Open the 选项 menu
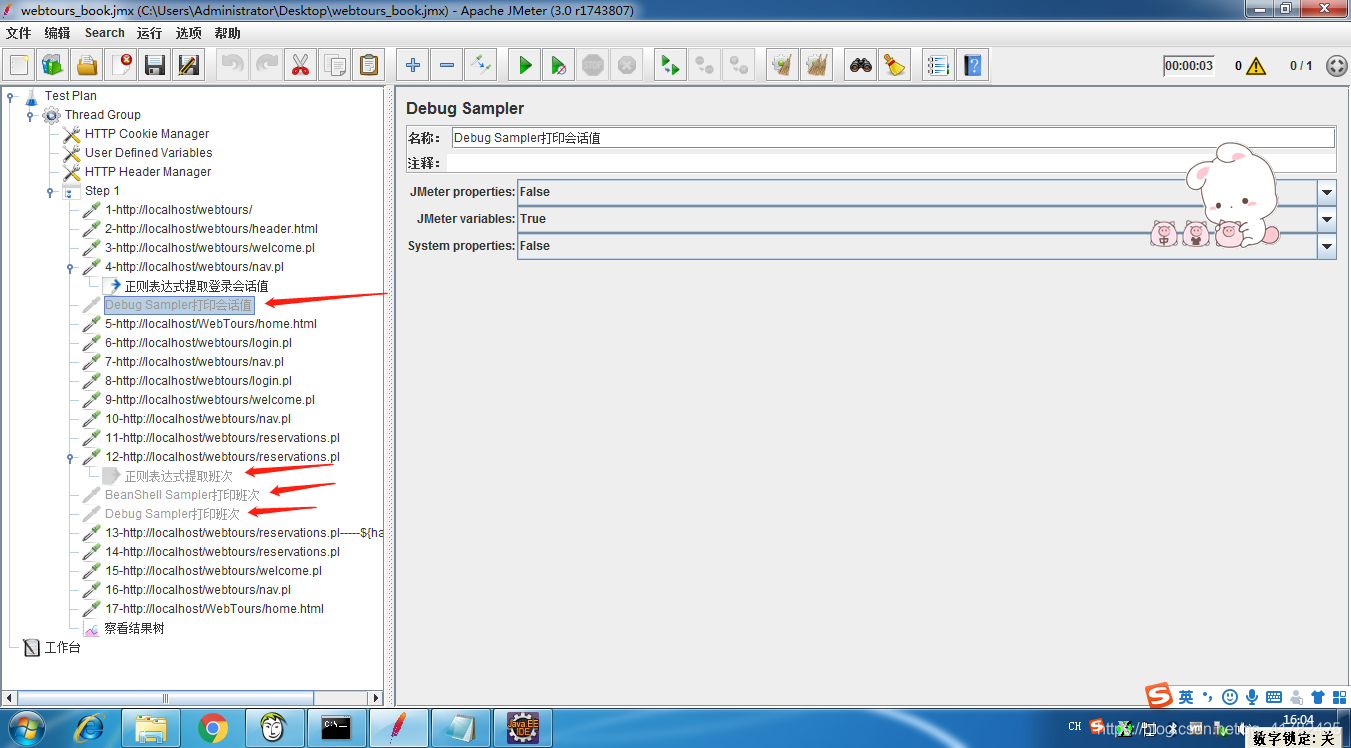 tap(189, 33)
